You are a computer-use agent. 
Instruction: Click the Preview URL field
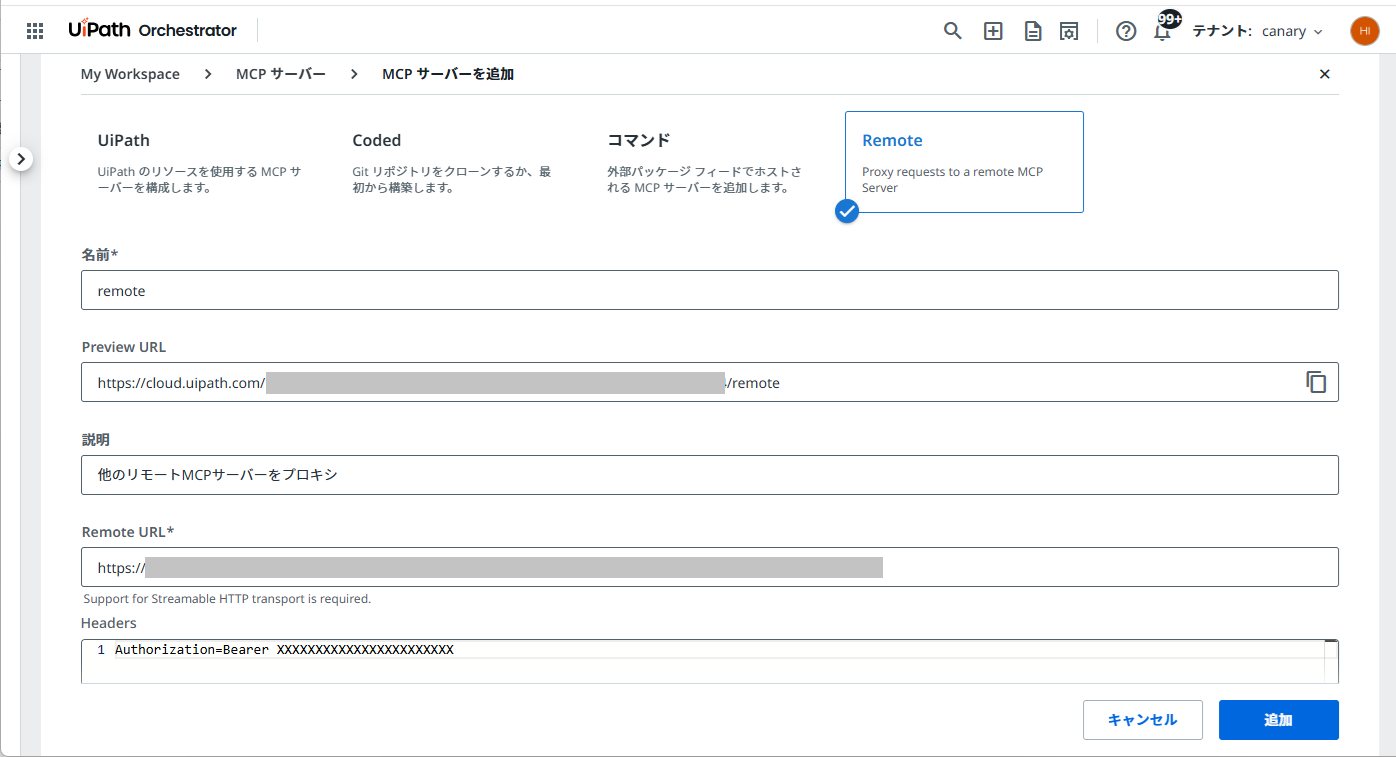[x=709, y=382]
